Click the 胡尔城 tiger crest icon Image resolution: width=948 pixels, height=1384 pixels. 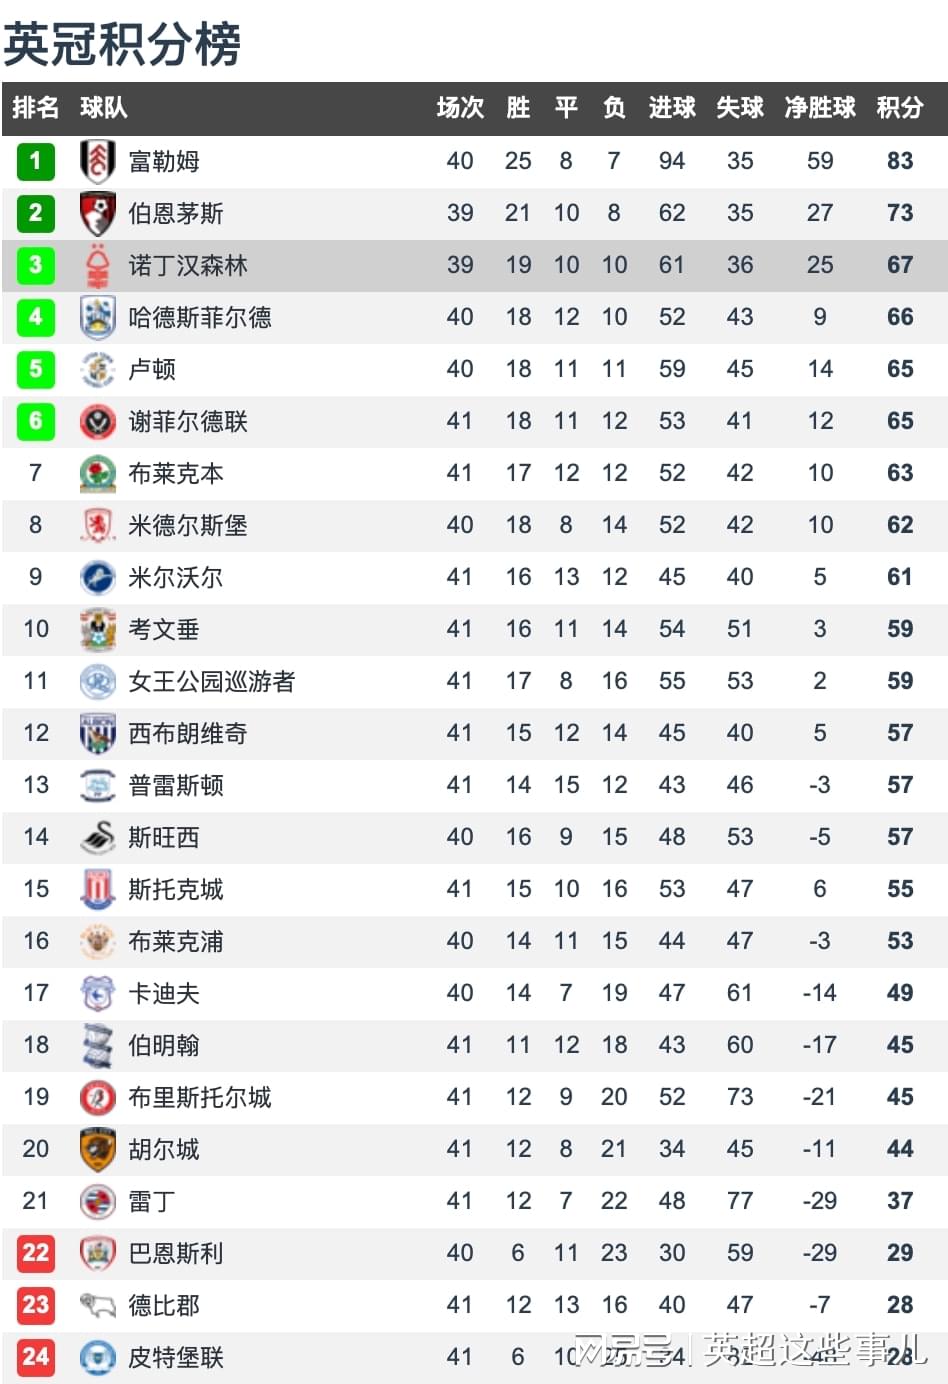tap(97, 1149)
